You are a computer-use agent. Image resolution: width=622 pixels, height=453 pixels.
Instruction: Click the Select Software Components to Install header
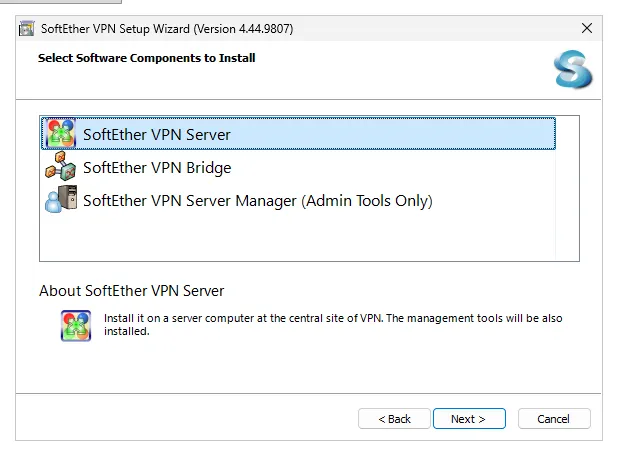tap(146, 58)
